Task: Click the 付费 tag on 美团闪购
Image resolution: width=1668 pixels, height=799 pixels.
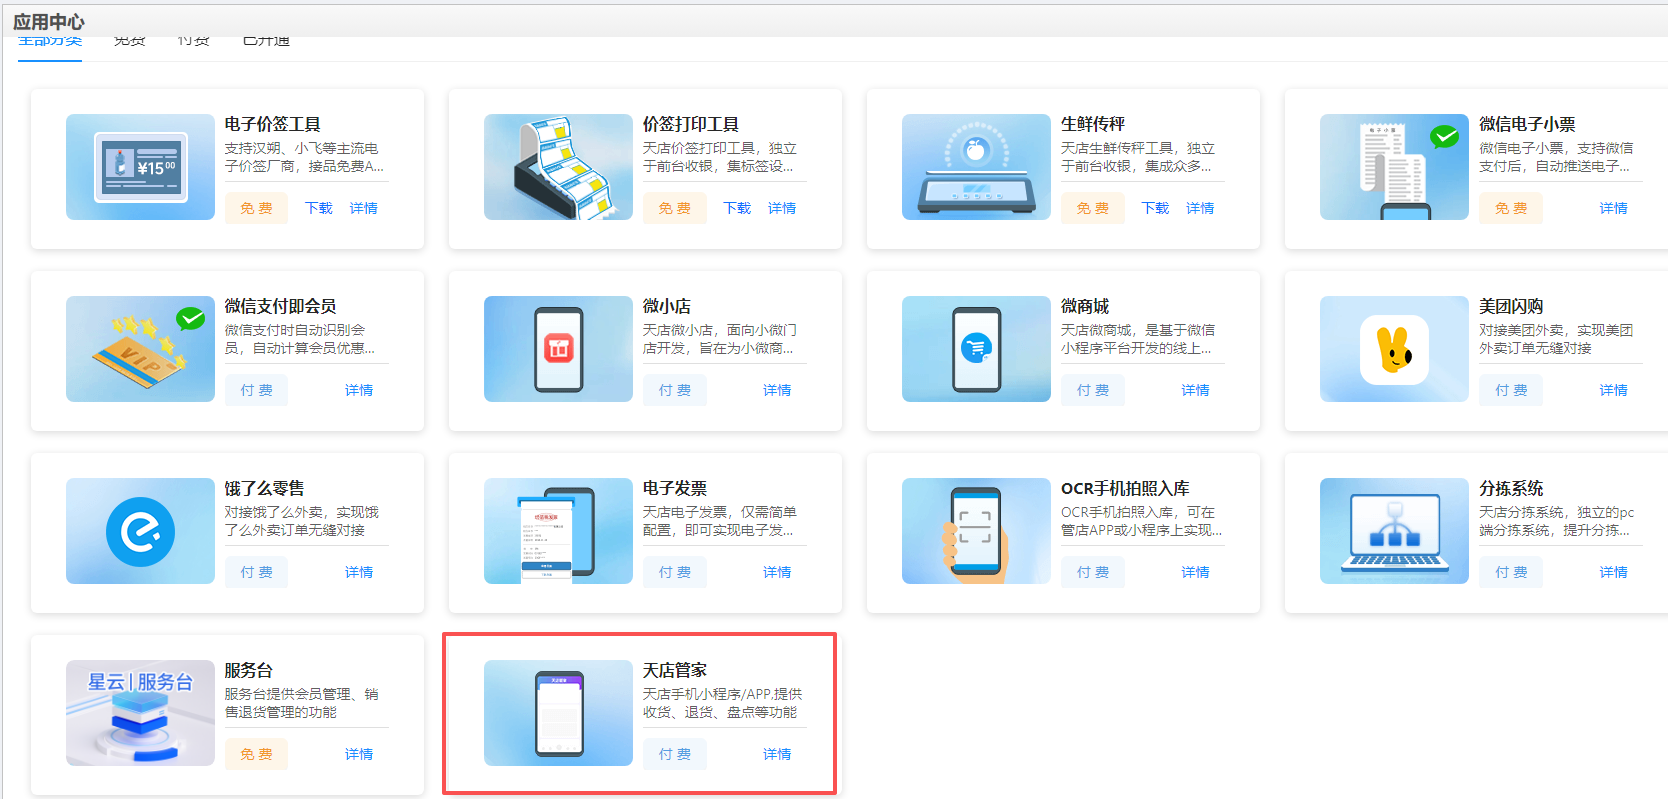Action: tap(1511, 390)
